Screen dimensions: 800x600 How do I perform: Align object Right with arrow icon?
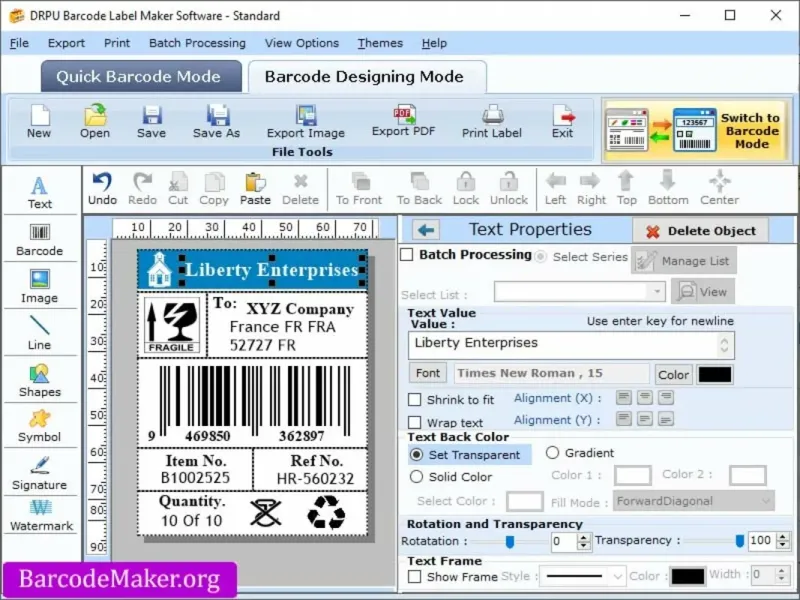click(x=591, y=189)
